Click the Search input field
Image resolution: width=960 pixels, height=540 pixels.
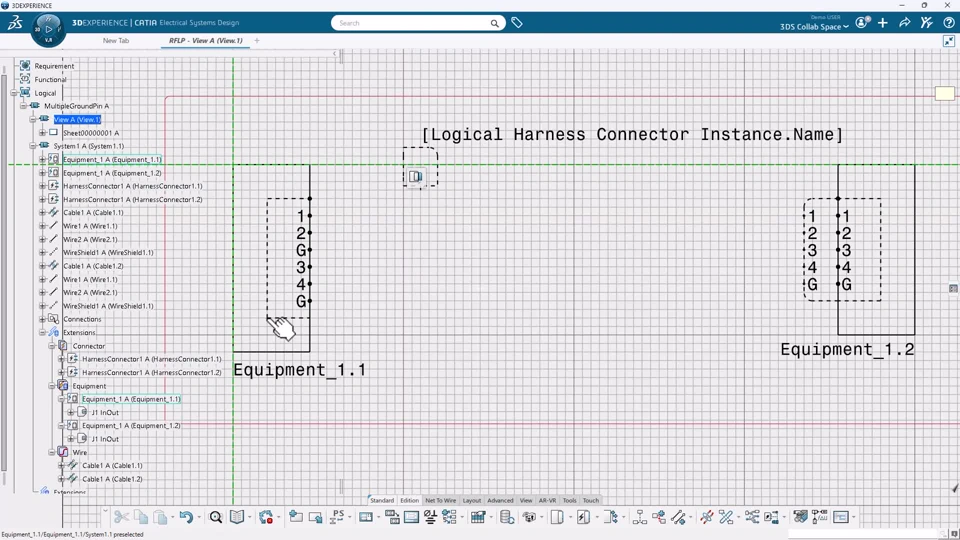[x=410, y=23]
